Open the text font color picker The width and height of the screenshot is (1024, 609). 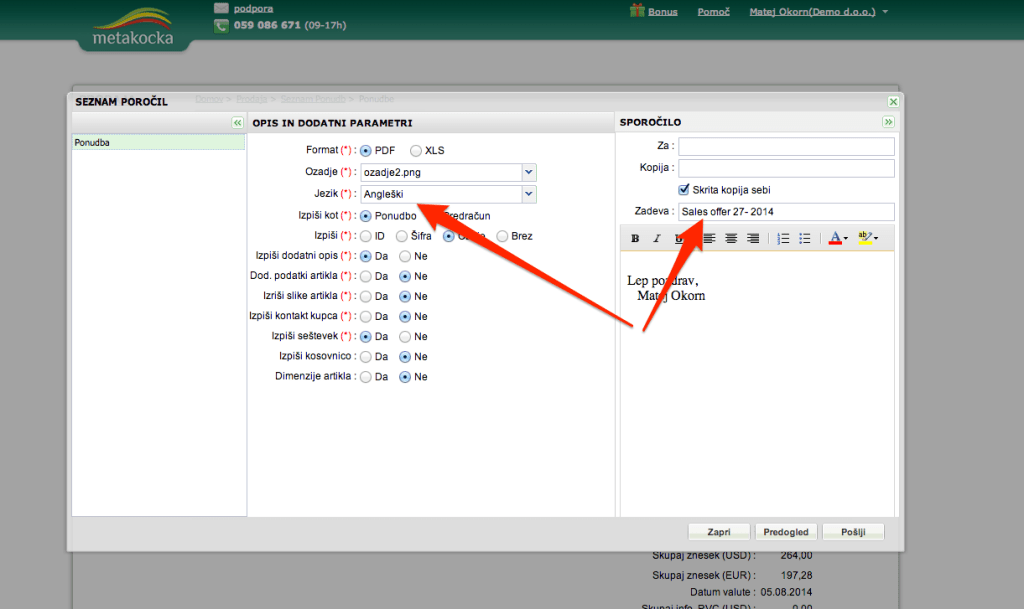pyautogui.click(x=838, y=239)
